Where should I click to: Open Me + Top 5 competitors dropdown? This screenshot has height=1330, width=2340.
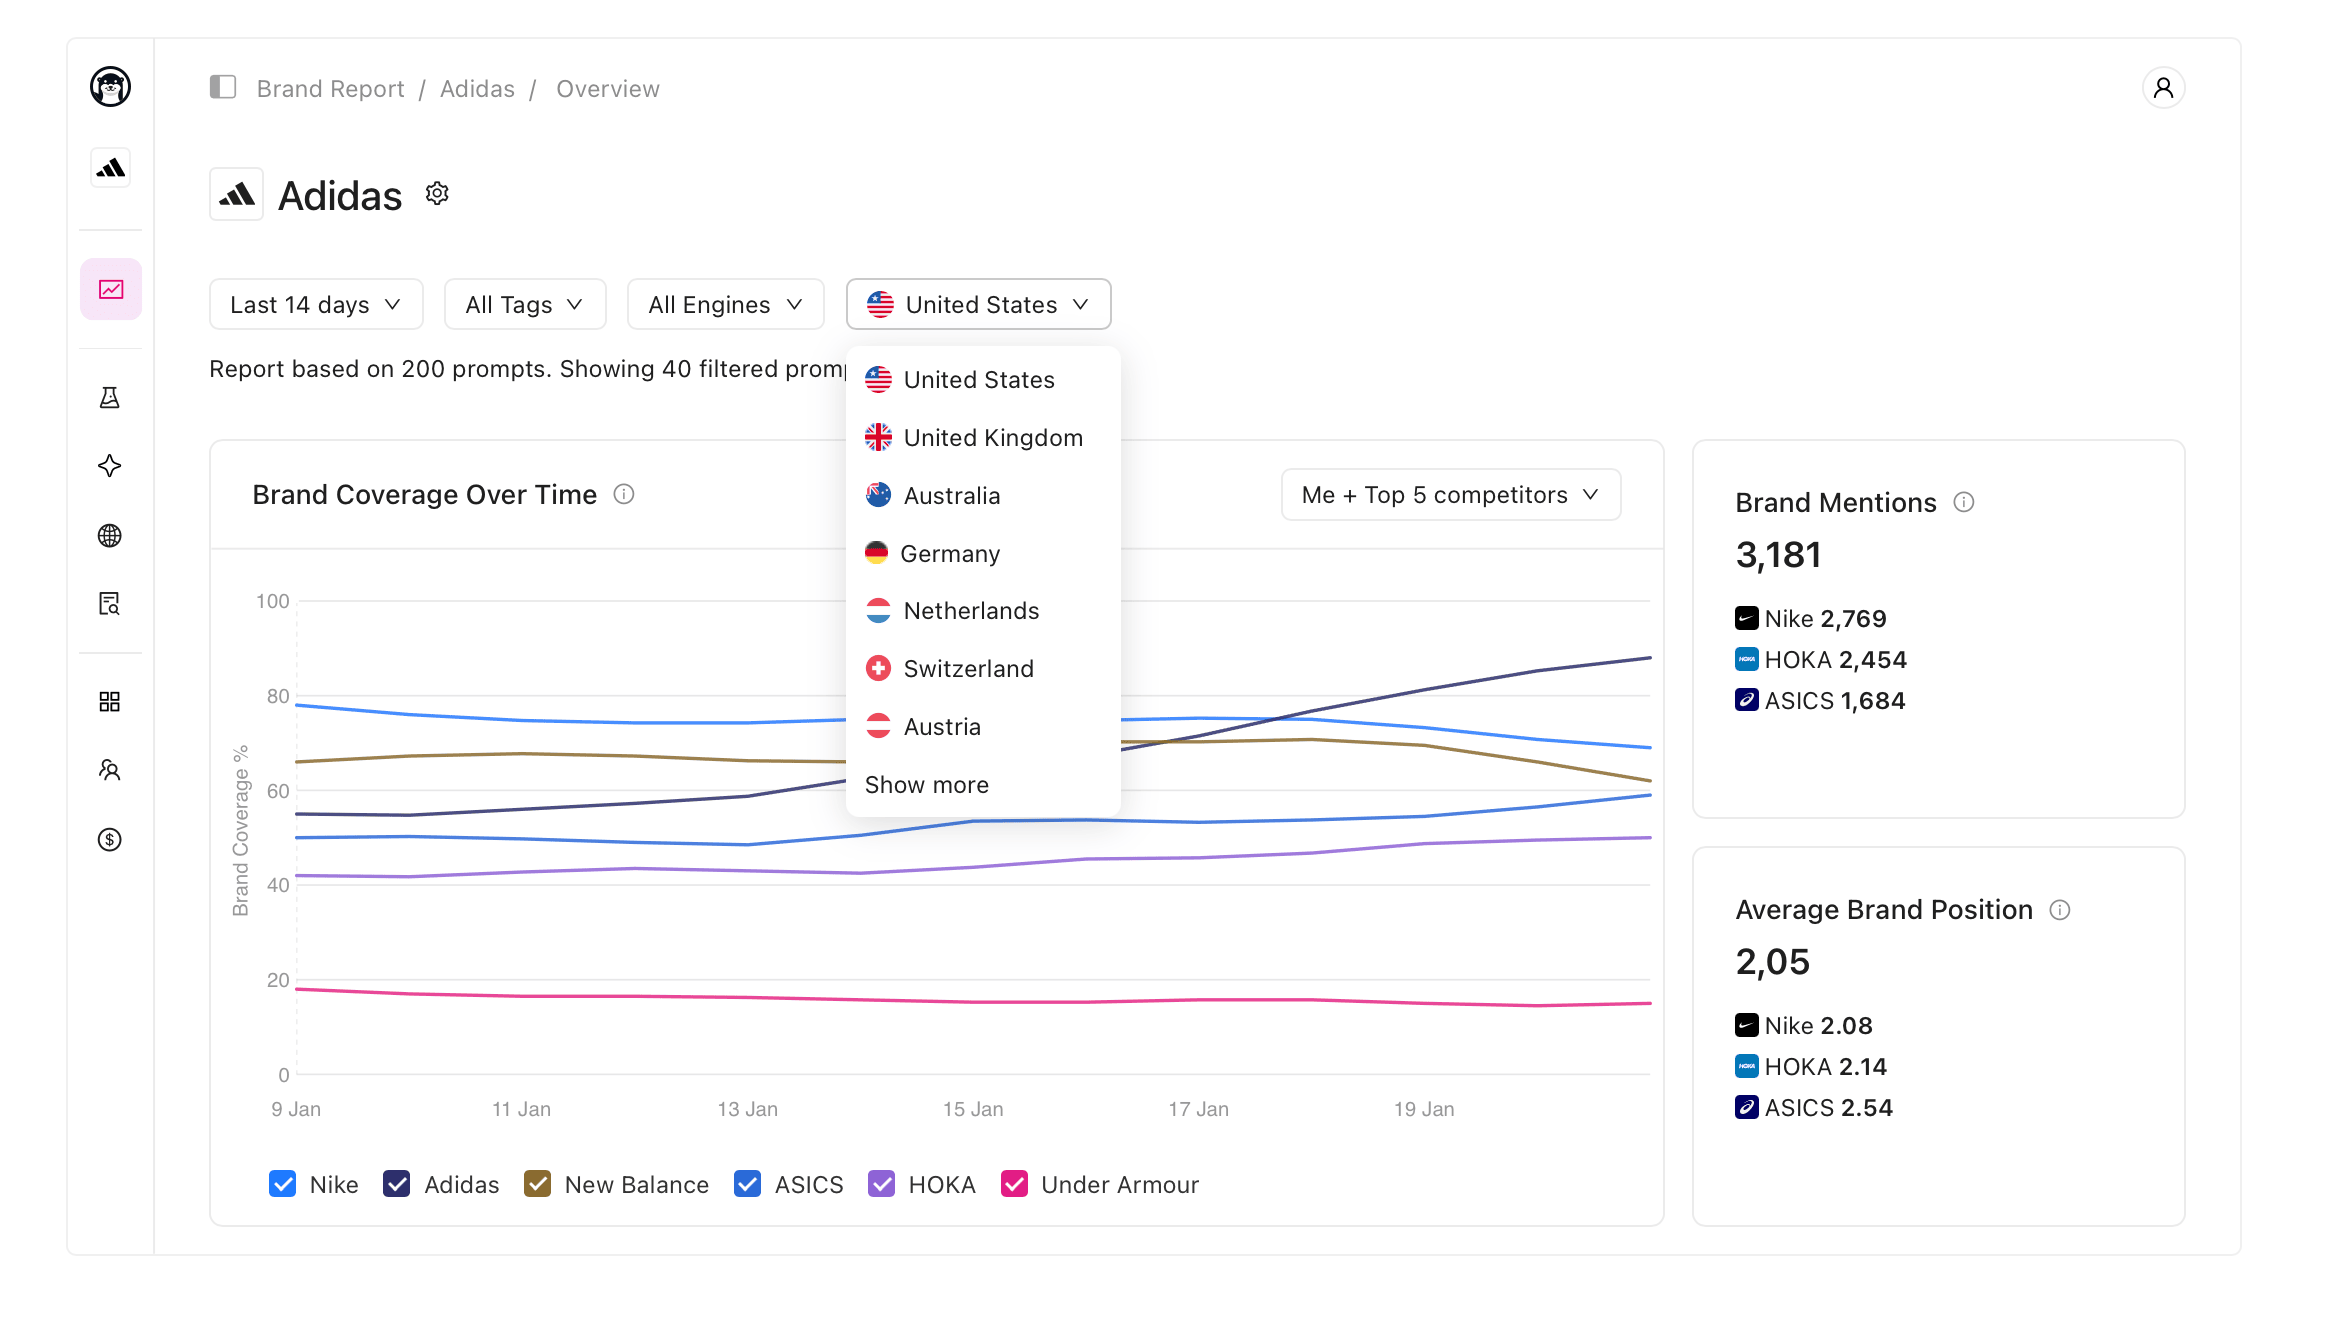1450,495
